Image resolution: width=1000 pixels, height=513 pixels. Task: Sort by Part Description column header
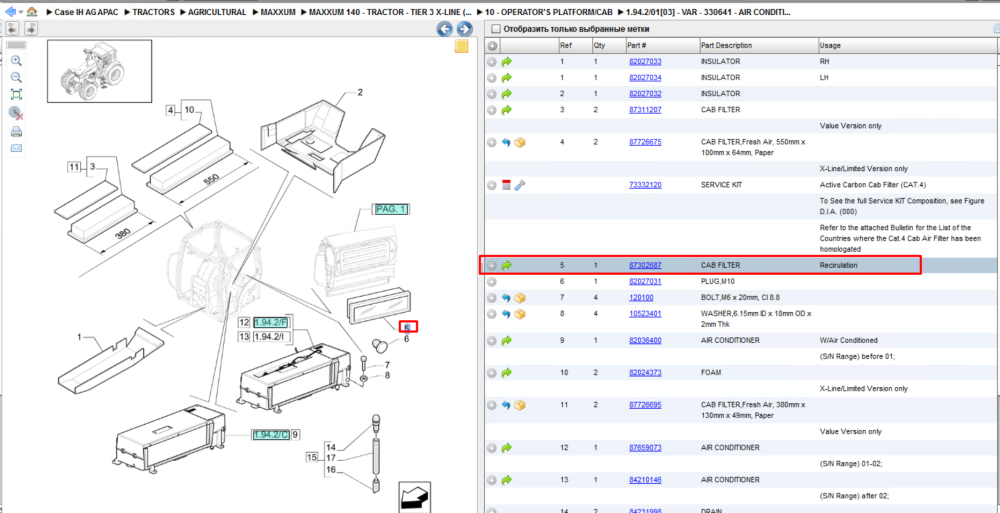click(726, 45)
